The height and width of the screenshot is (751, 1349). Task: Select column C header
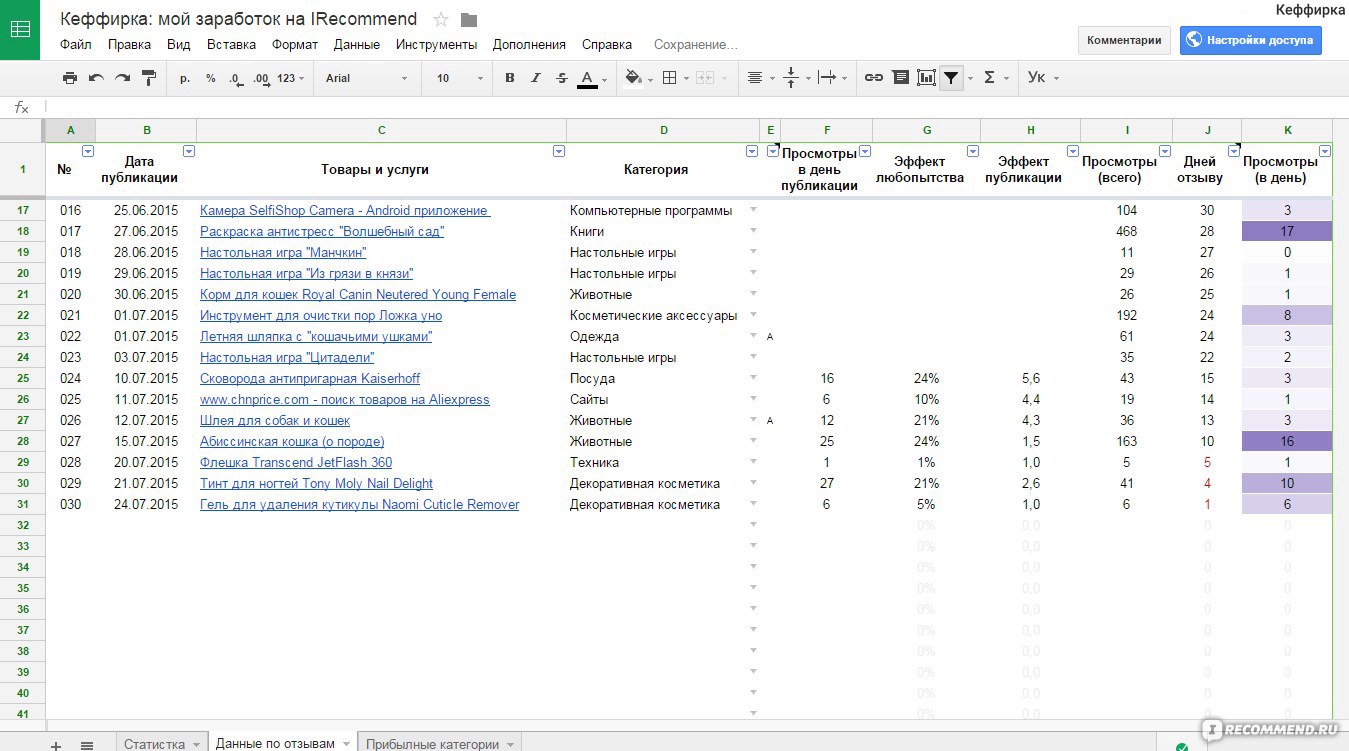[x=382, y=130]
